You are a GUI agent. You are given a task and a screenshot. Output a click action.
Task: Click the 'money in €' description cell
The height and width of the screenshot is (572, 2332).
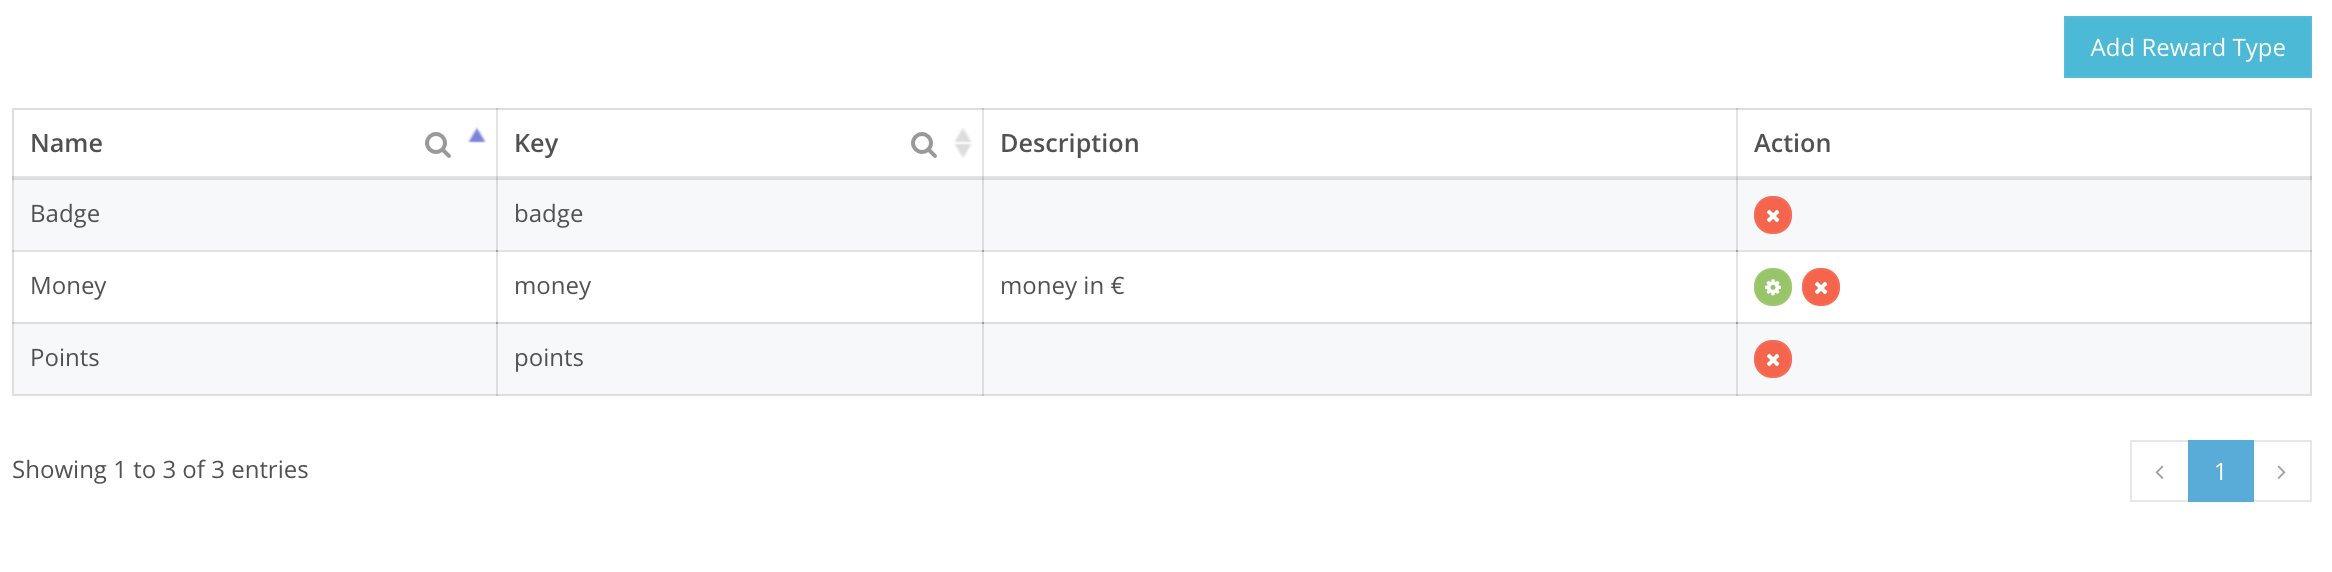[x=1062, y=286]
